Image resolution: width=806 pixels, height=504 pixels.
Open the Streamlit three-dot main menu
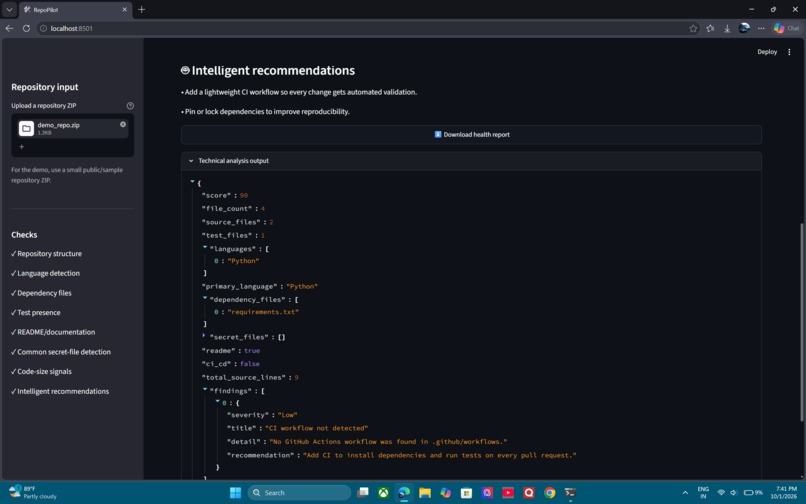pyautogui.click(x=789, y=52)
